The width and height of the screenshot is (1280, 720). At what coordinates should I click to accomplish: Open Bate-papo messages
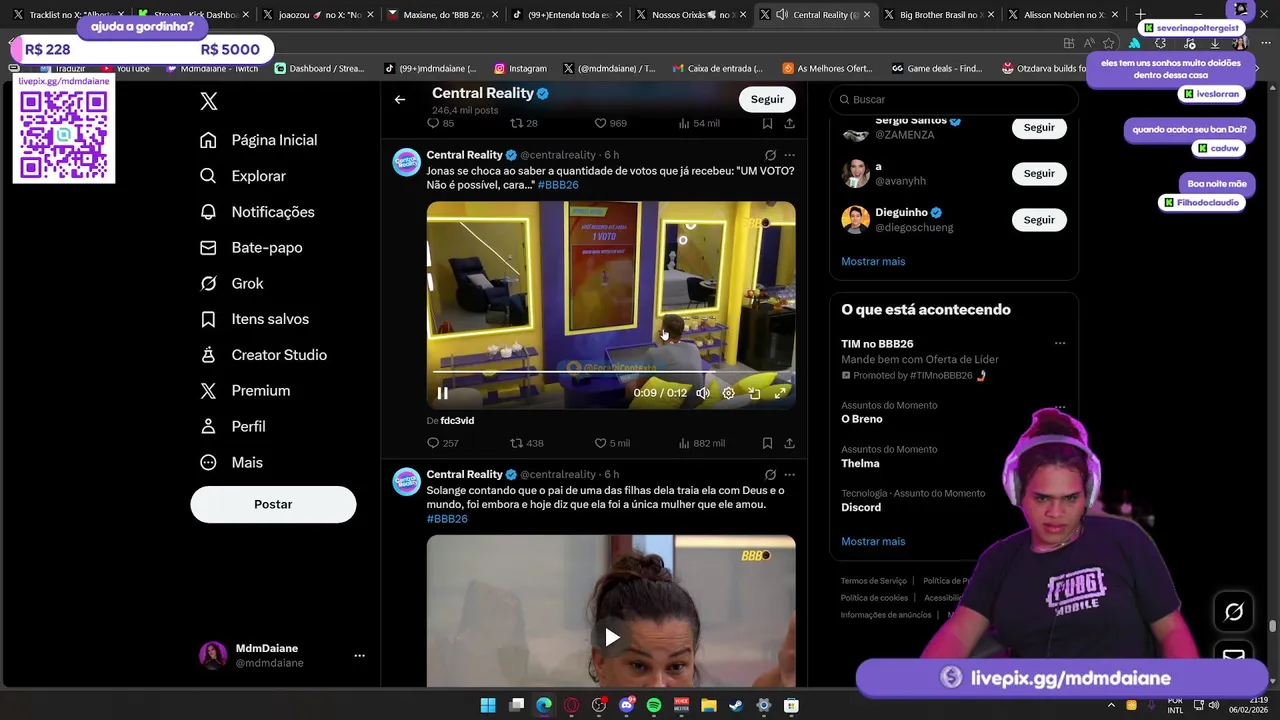[x=251, y=248]
